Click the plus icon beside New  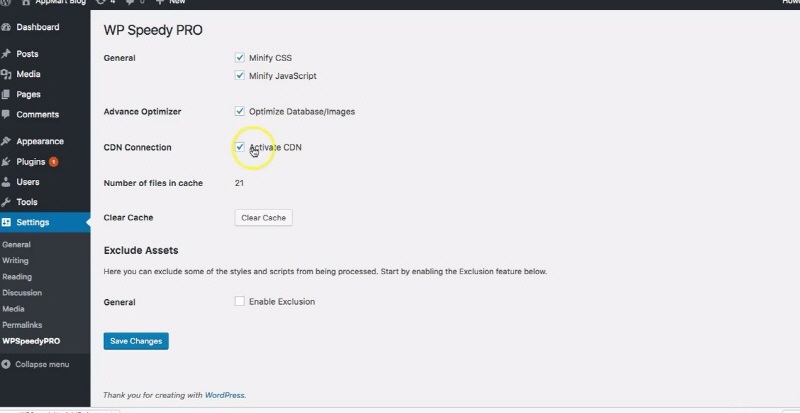tap(160, 2)
